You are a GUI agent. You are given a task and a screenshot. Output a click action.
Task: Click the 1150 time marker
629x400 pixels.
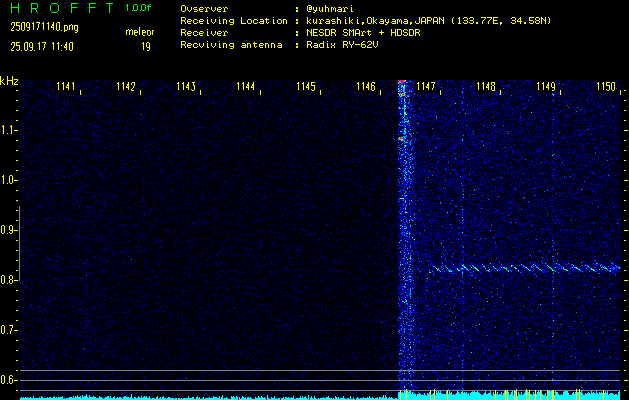point(606,87)
